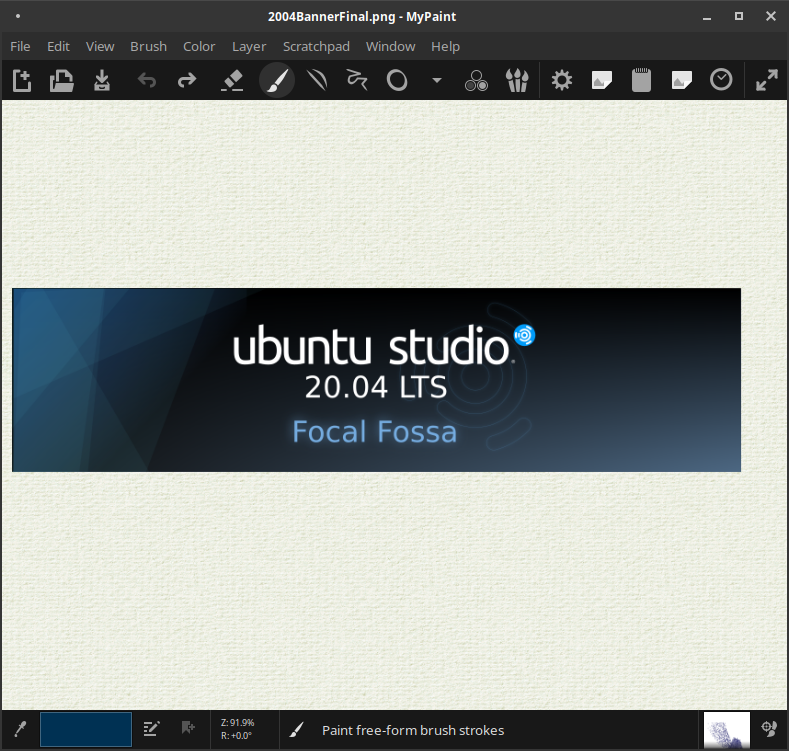
Task: Open the color chooser circles icon
Action: point(476,80)
